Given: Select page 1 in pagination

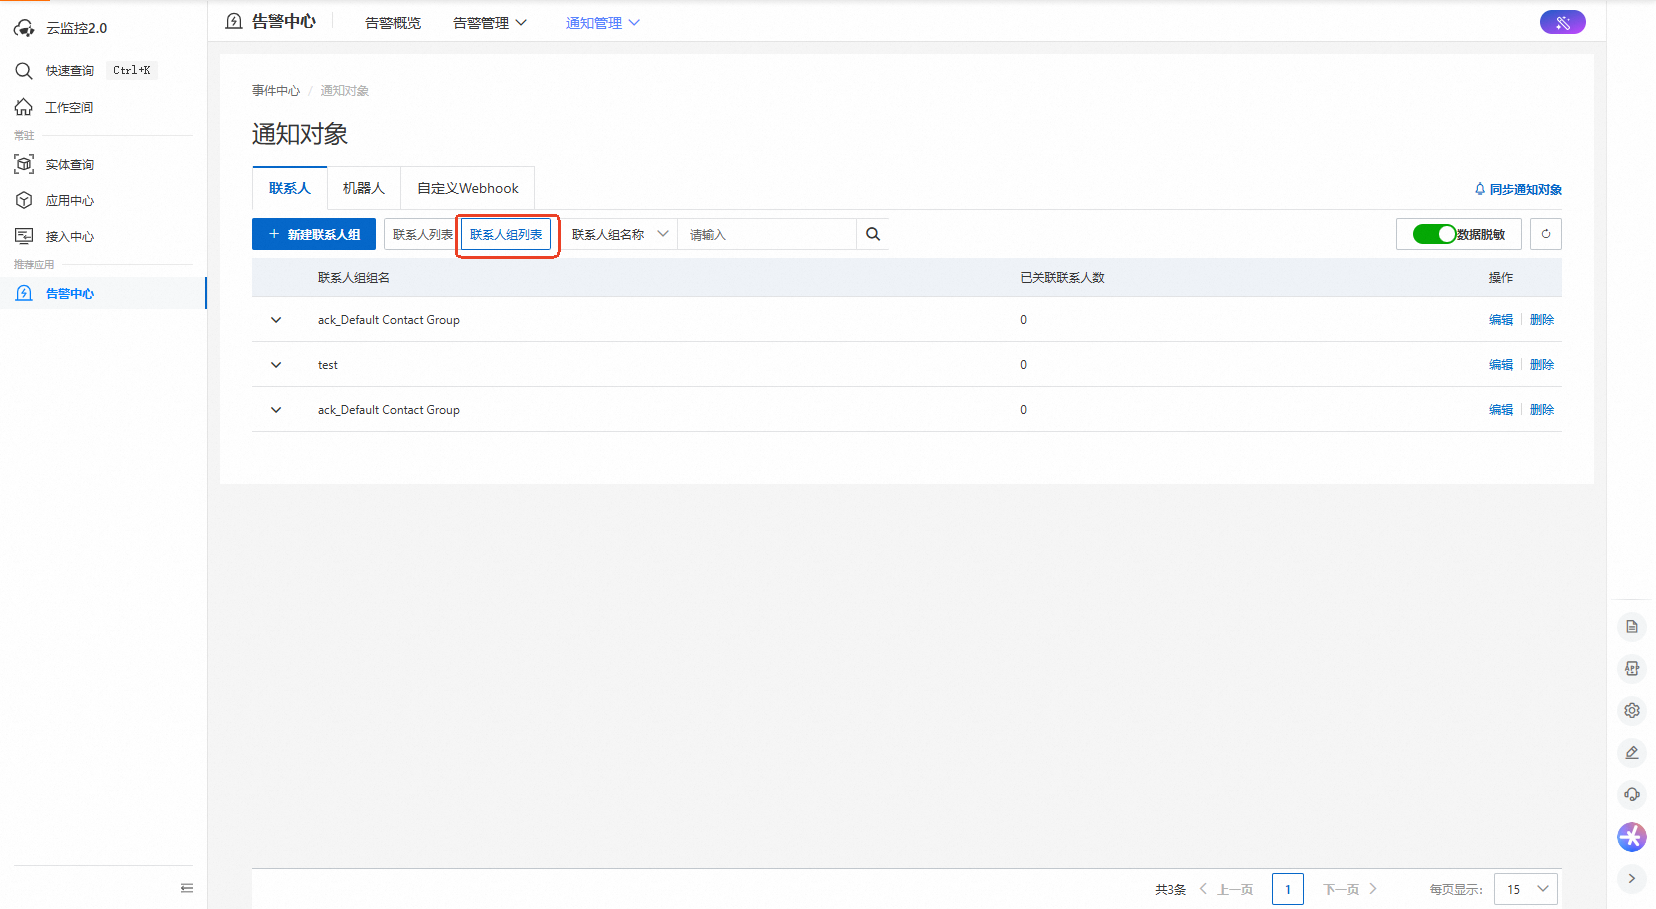Looking at the screenshot, I should click(x=1288, y=889).
